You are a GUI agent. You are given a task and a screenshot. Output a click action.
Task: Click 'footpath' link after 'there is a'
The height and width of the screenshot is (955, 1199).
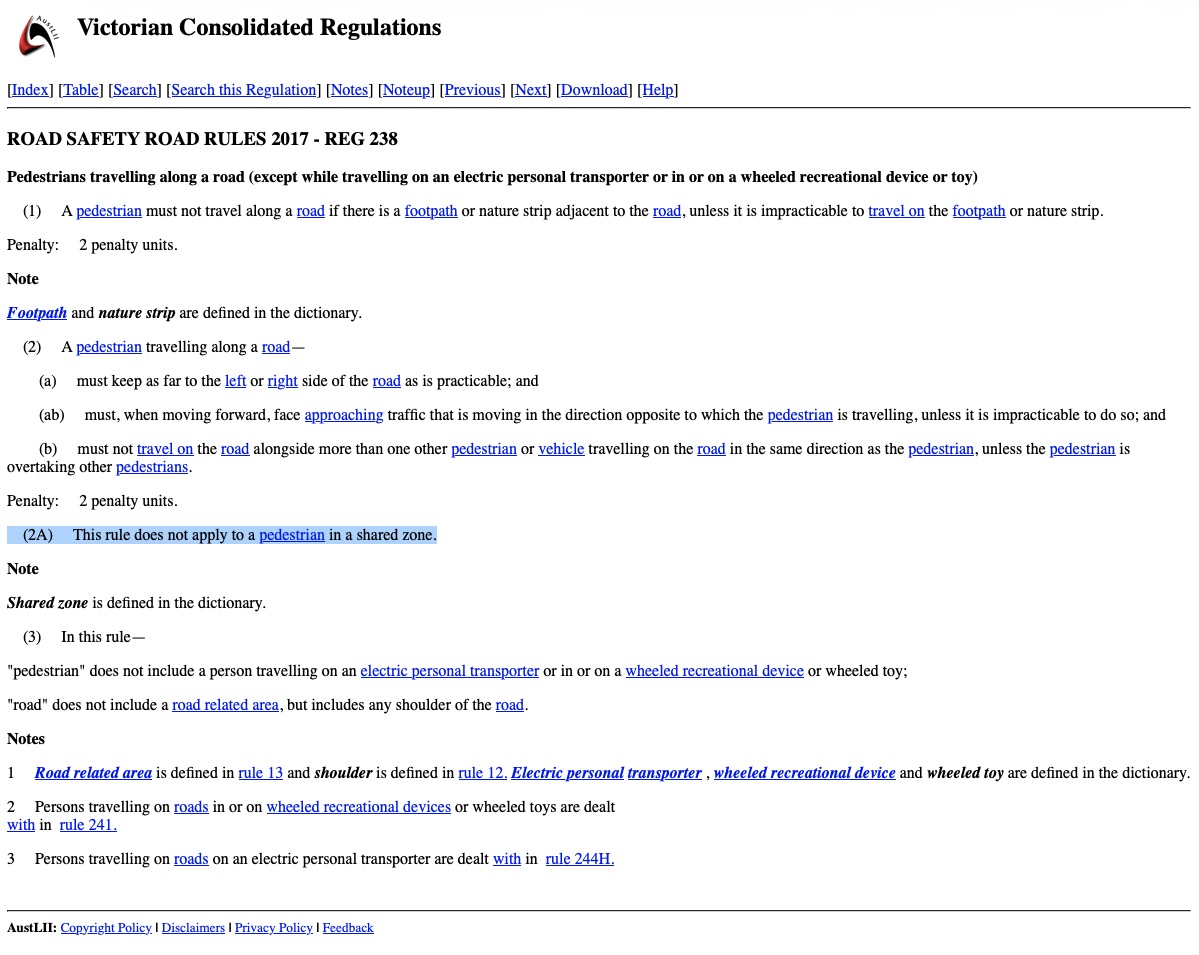coord(431,211)
